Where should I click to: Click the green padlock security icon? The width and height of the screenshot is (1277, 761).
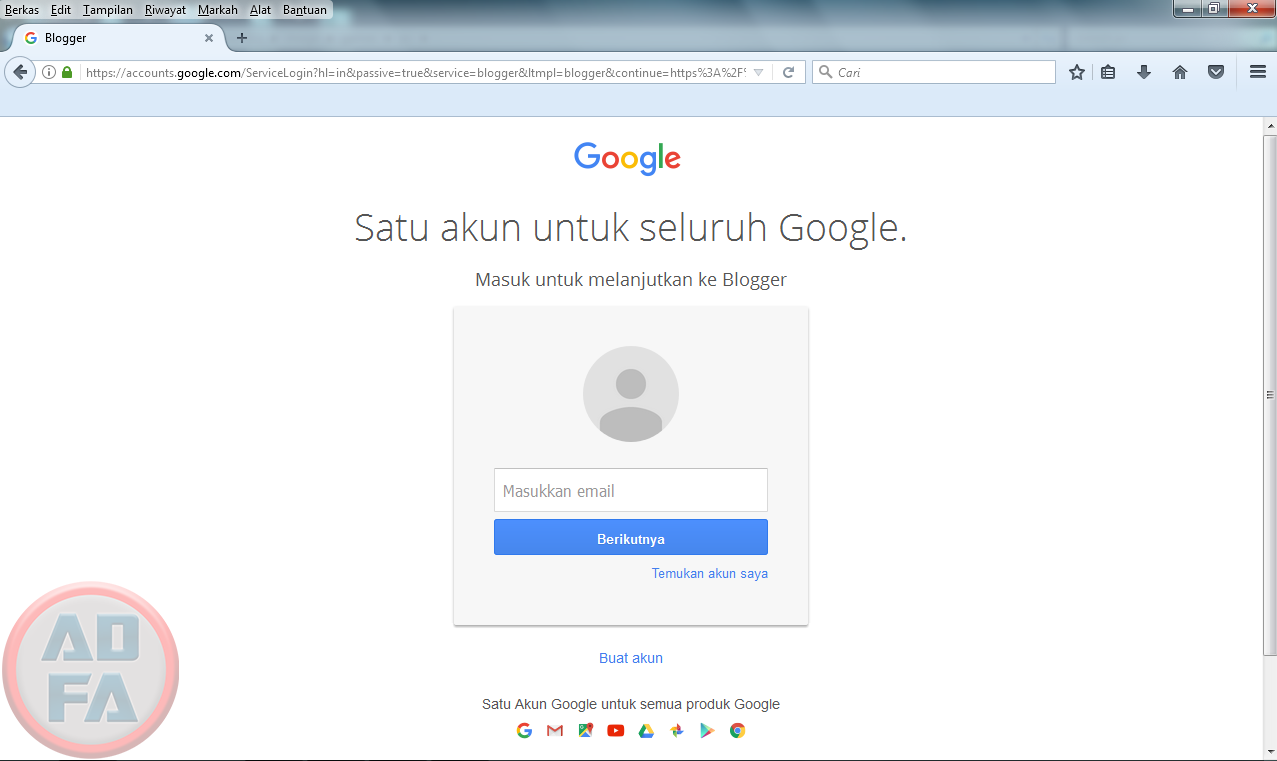click(x=67, y=72)
